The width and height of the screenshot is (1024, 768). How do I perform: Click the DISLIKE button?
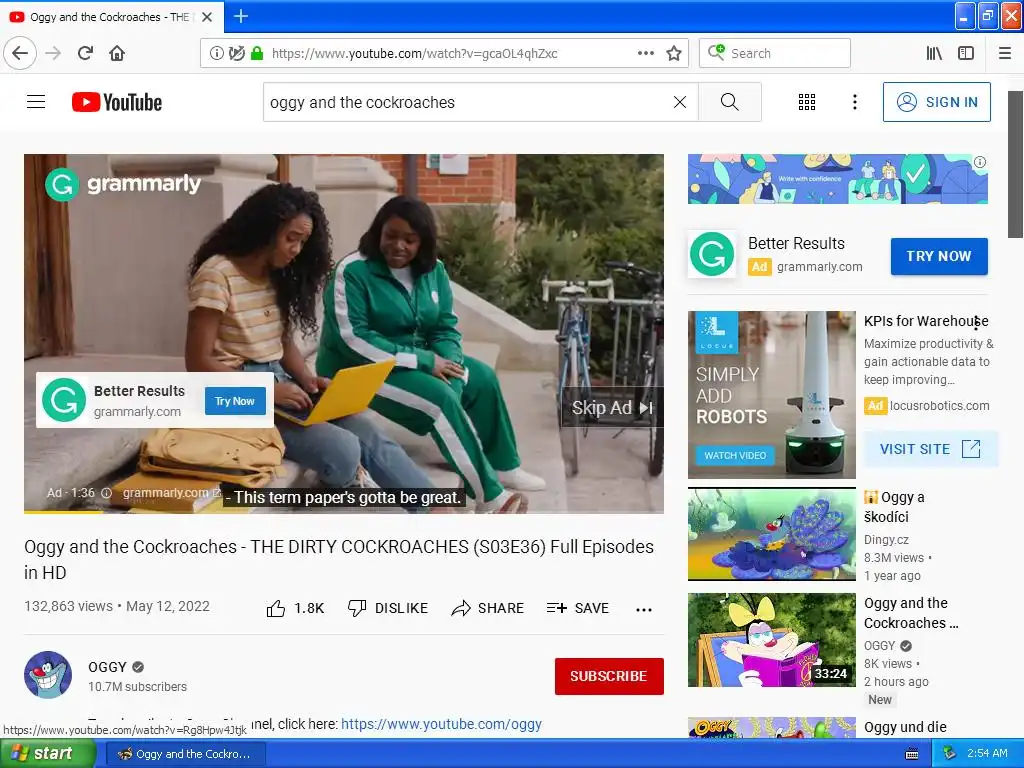click(387, 608)
